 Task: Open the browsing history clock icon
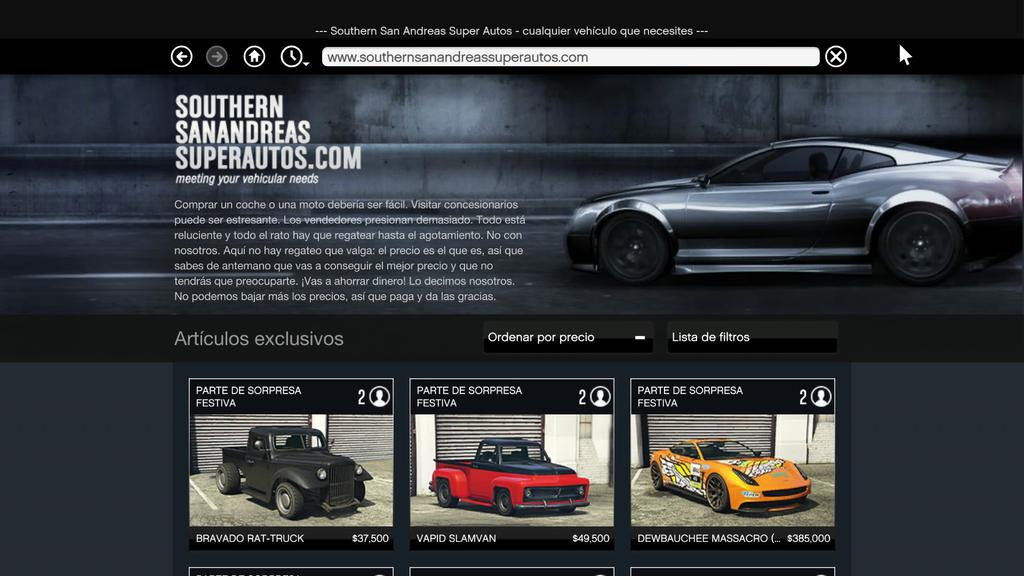[x=293, y=57]
